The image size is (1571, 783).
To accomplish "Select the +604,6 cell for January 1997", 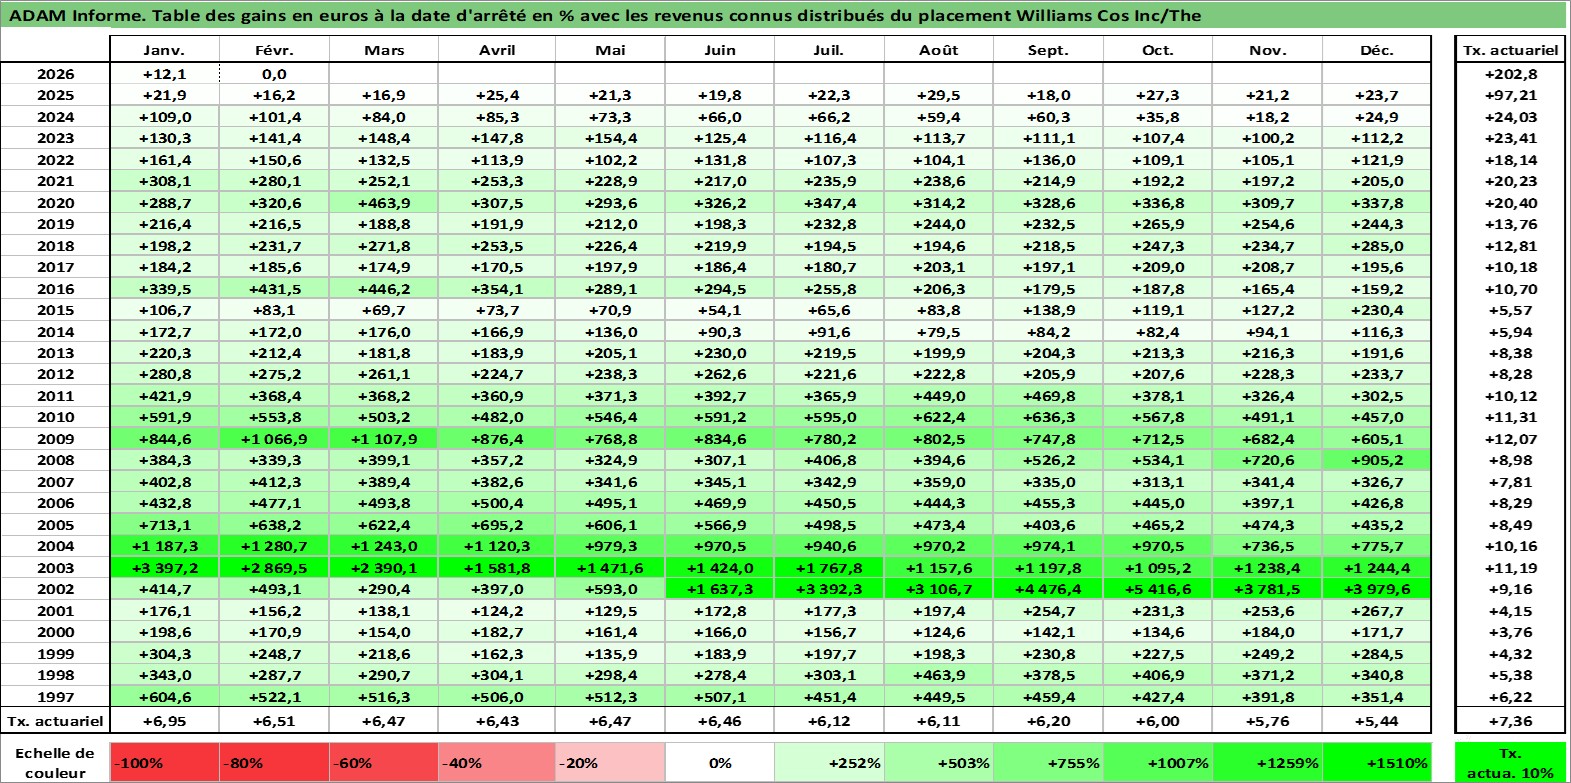I will pos(164,697).
